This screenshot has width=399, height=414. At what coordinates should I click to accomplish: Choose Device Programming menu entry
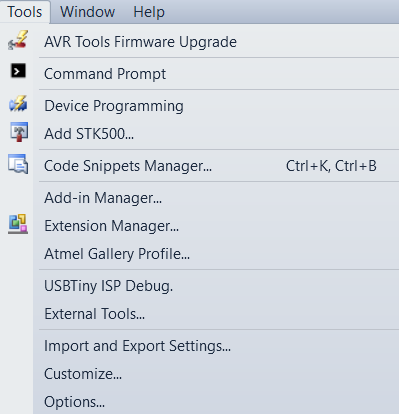[x=217, y=106]
